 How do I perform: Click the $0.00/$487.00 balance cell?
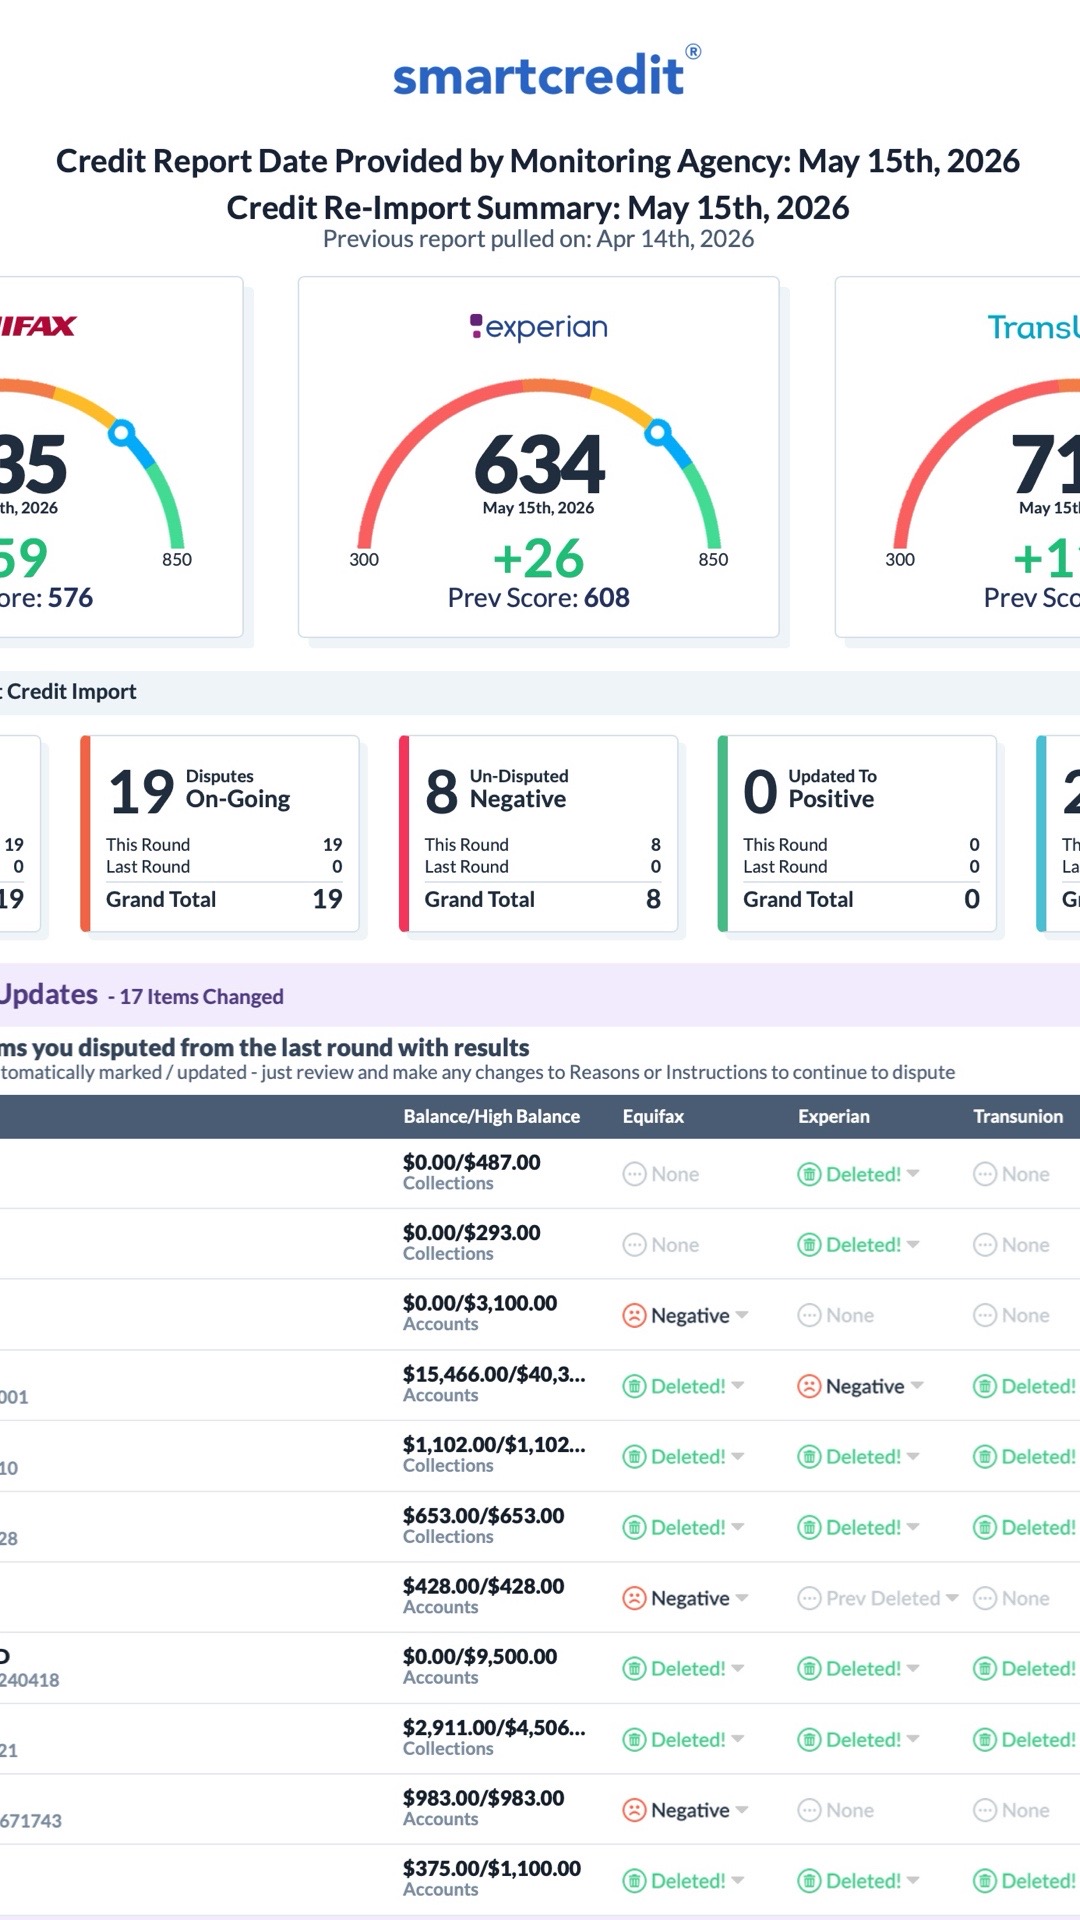click(x=471, y=1172)
